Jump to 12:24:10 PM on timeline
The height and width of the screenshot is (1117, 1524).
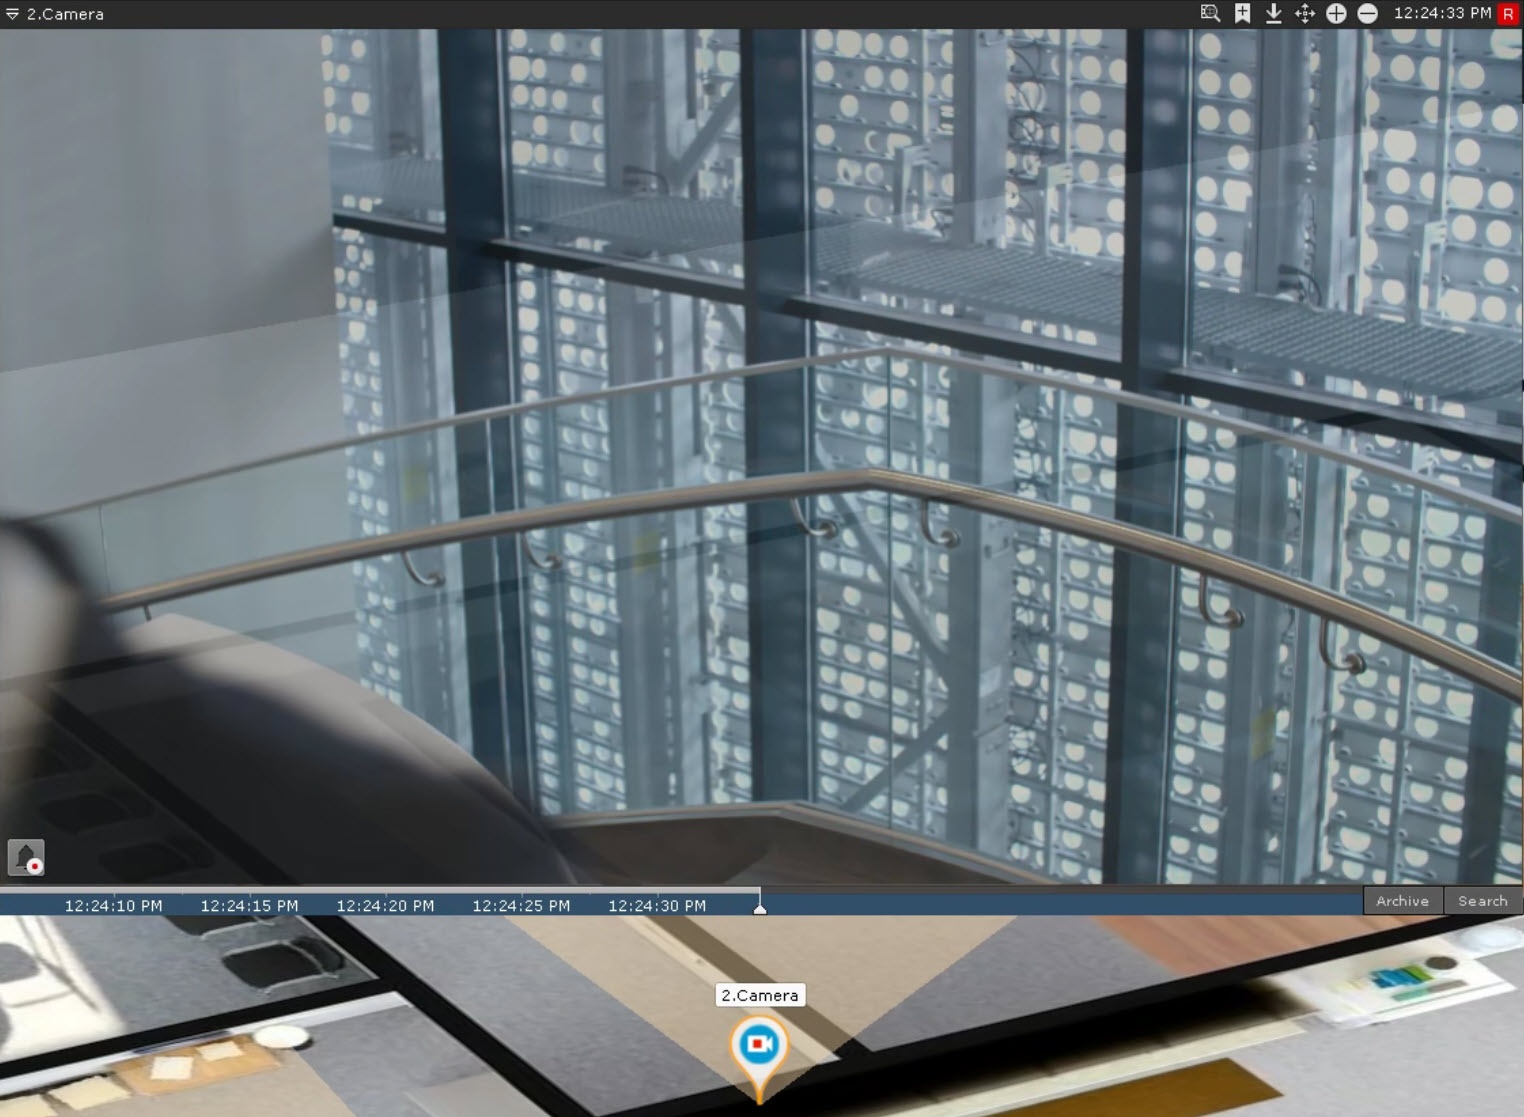[113, 906]
